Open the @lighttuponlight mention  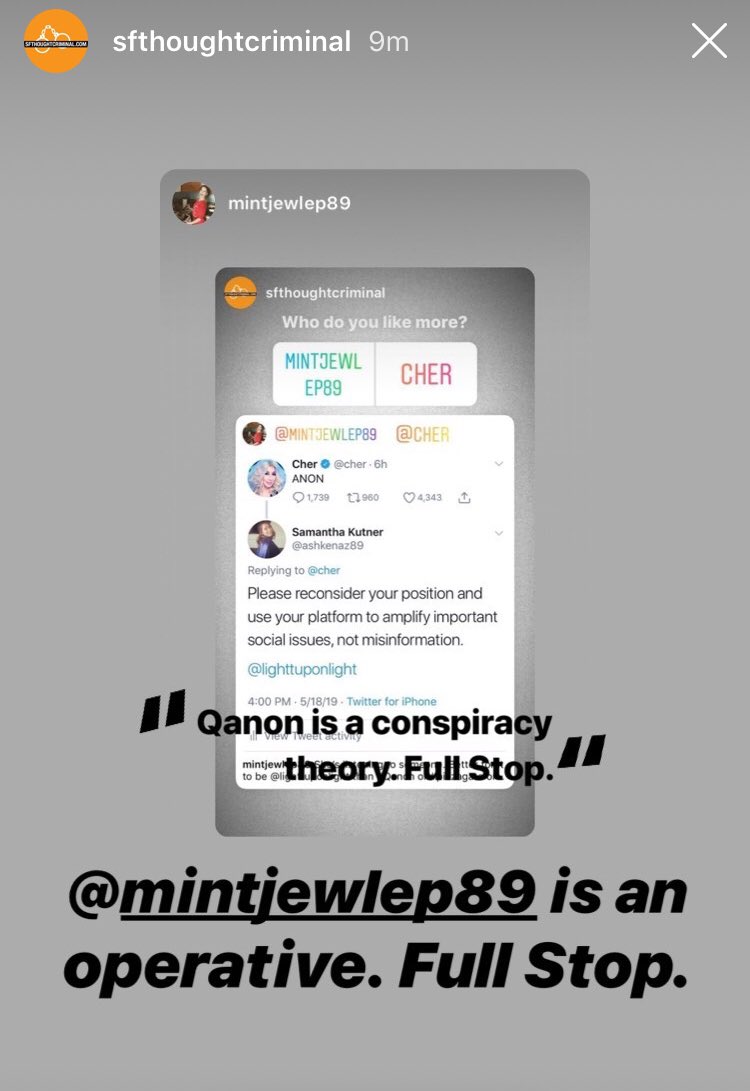point(302,669)
